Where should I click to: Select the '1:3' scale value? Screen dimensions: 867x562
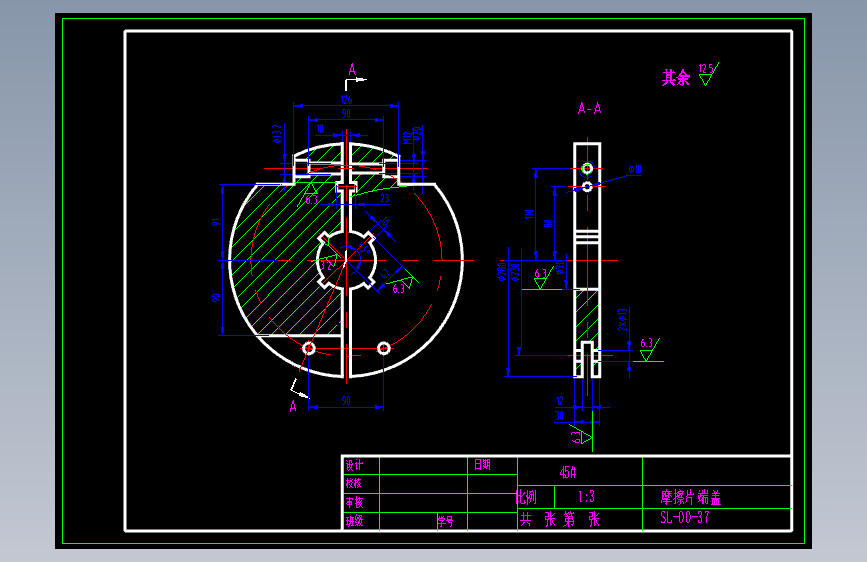point(586,497)
